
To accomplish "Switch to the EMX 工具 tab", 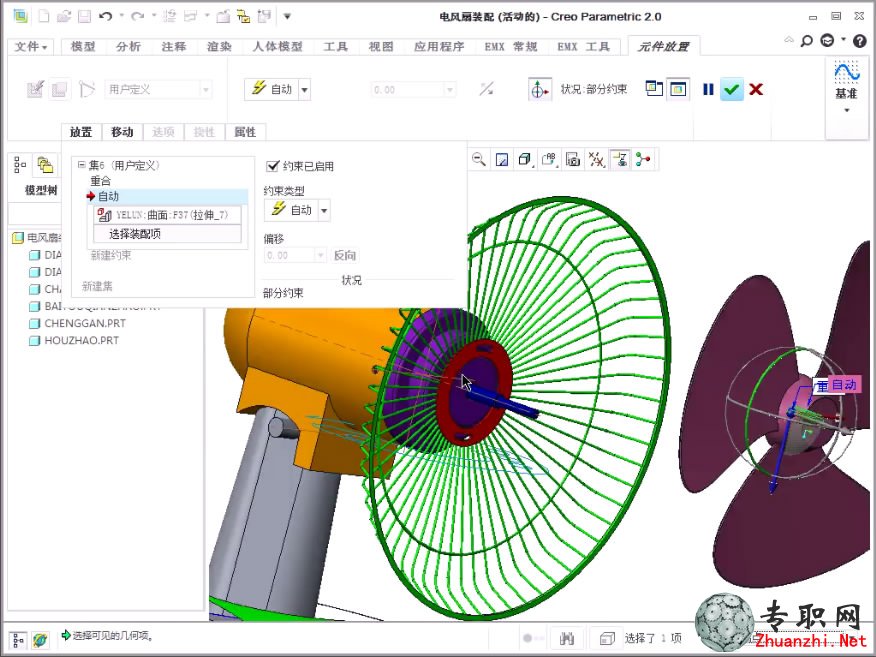I will pos(583,46).
